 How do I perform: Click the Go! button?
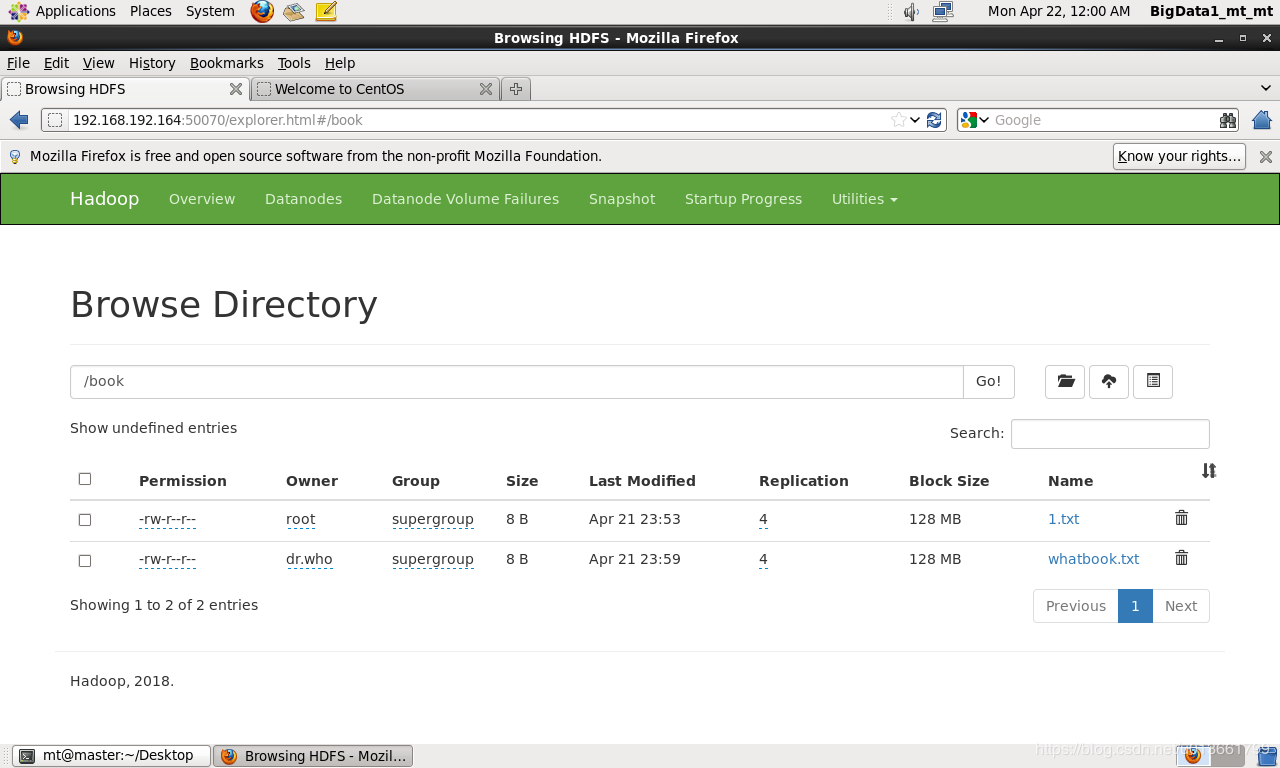(989, 381)
